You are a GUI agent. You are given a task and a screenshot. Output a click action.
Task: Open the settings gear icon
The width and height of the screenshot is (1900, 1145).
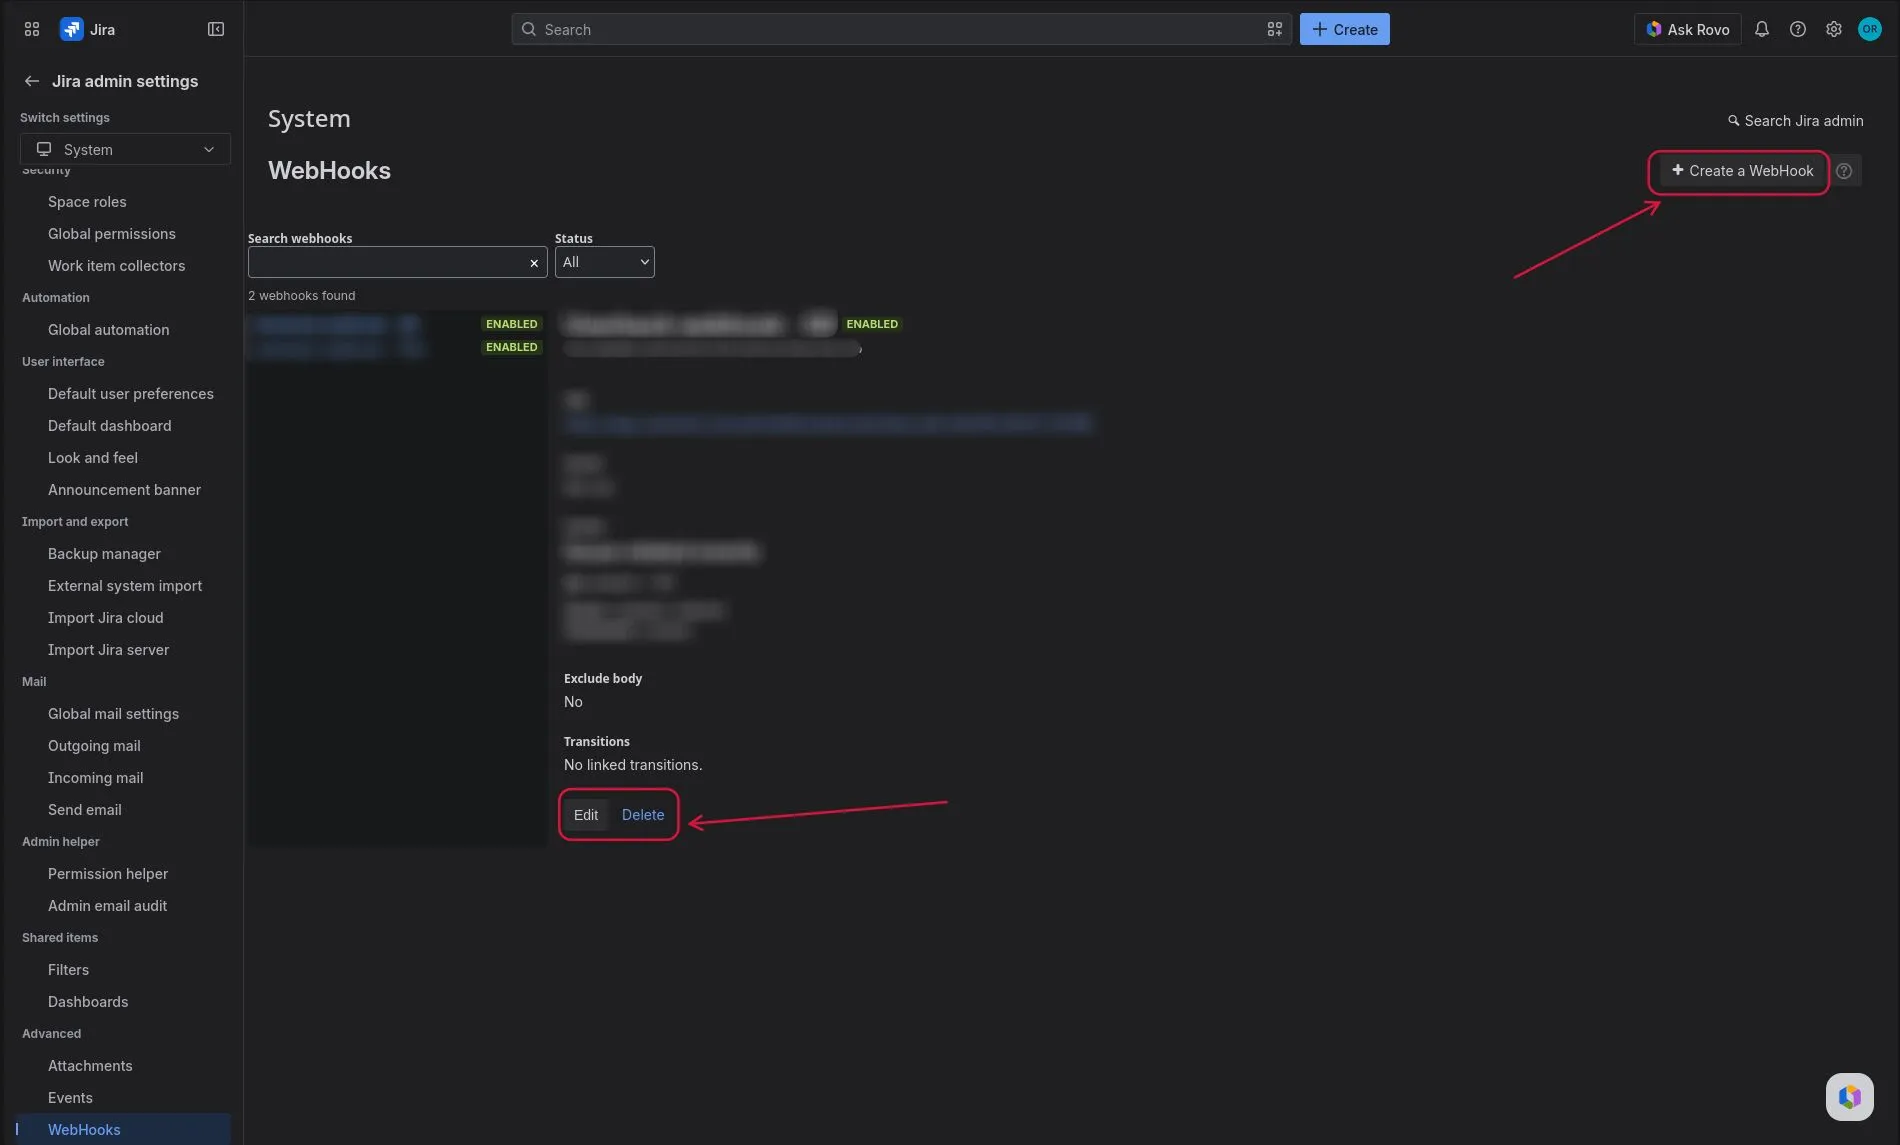[1834, 29]
